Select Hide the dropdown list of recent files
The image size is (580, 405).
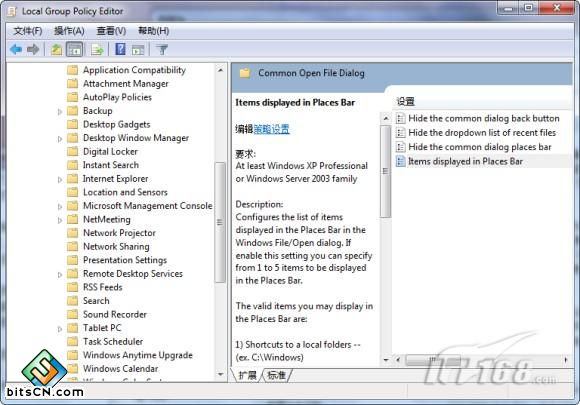click(x=482, y=132)
